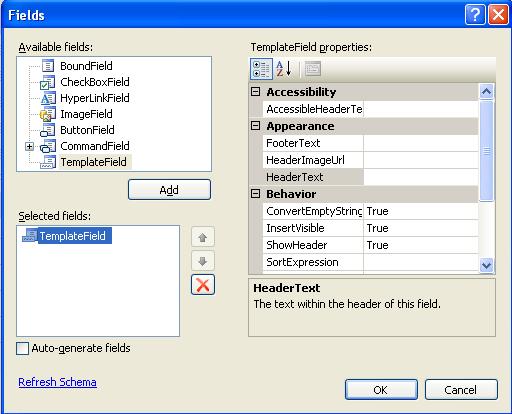Select TemplateField in selected fields list
The height and width of the screenshot is (414, 512).
tap(72, 236)
